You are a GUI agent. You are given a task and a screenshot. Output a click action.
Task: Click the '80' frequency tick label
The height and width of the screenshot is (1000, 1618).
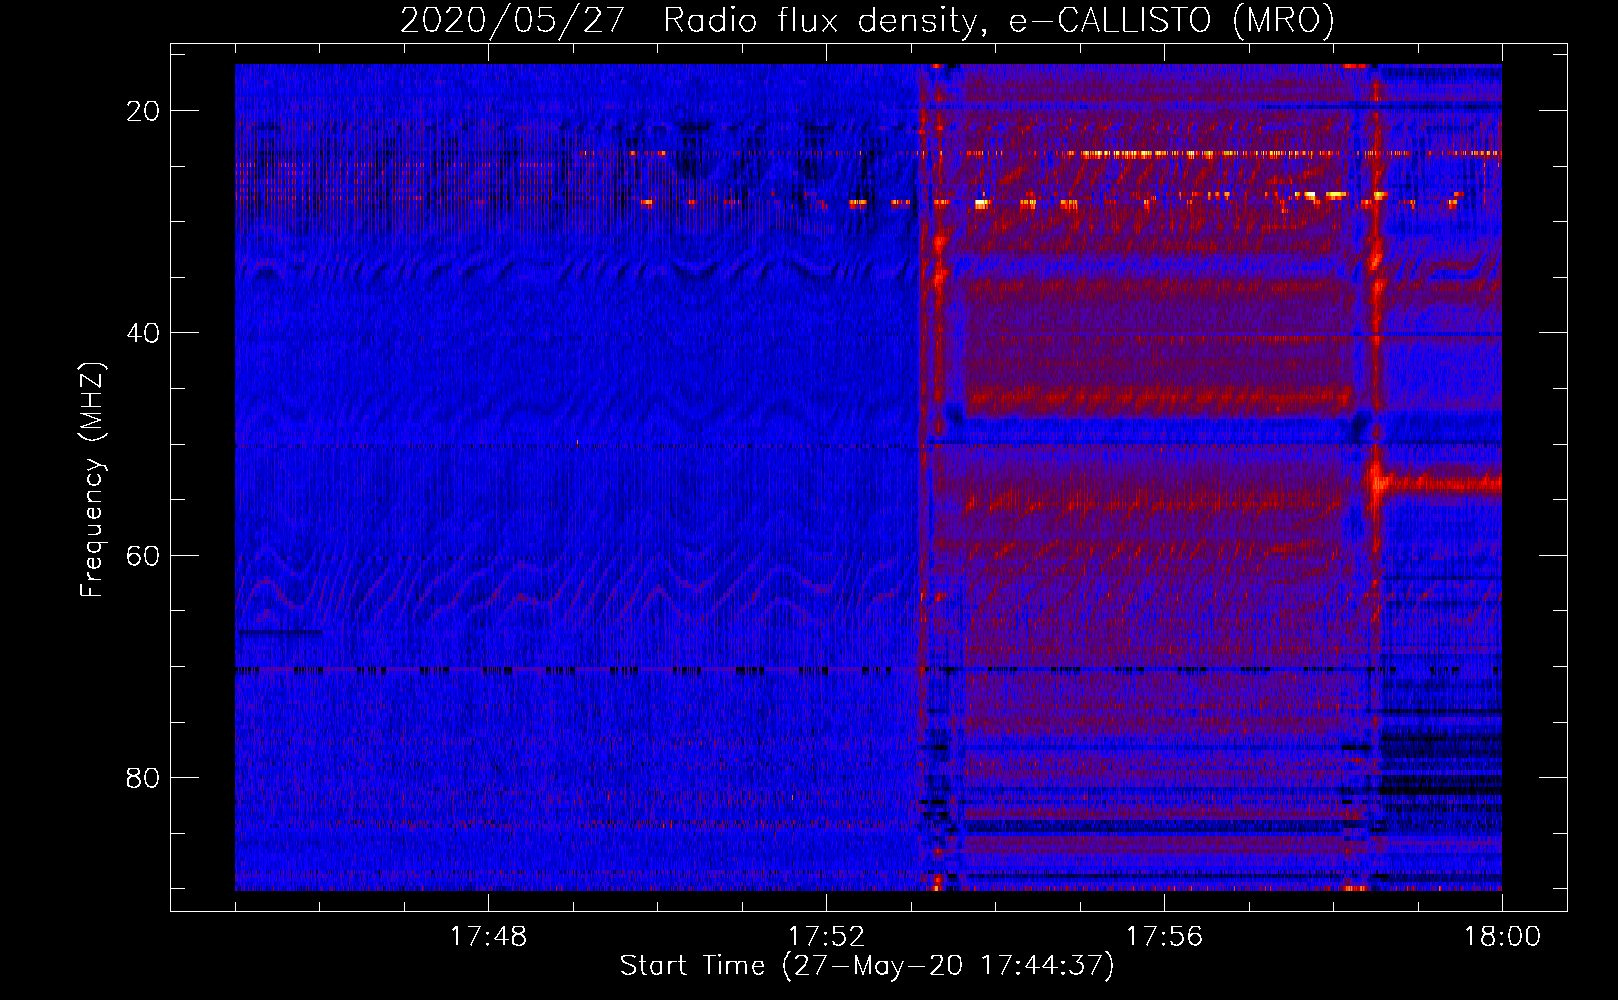coord(143,778)
